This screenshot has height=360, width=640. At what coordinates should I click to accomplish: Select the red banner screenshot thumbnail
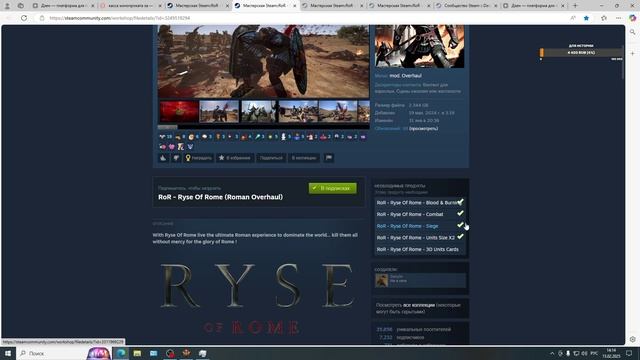[x=179, y=111]
